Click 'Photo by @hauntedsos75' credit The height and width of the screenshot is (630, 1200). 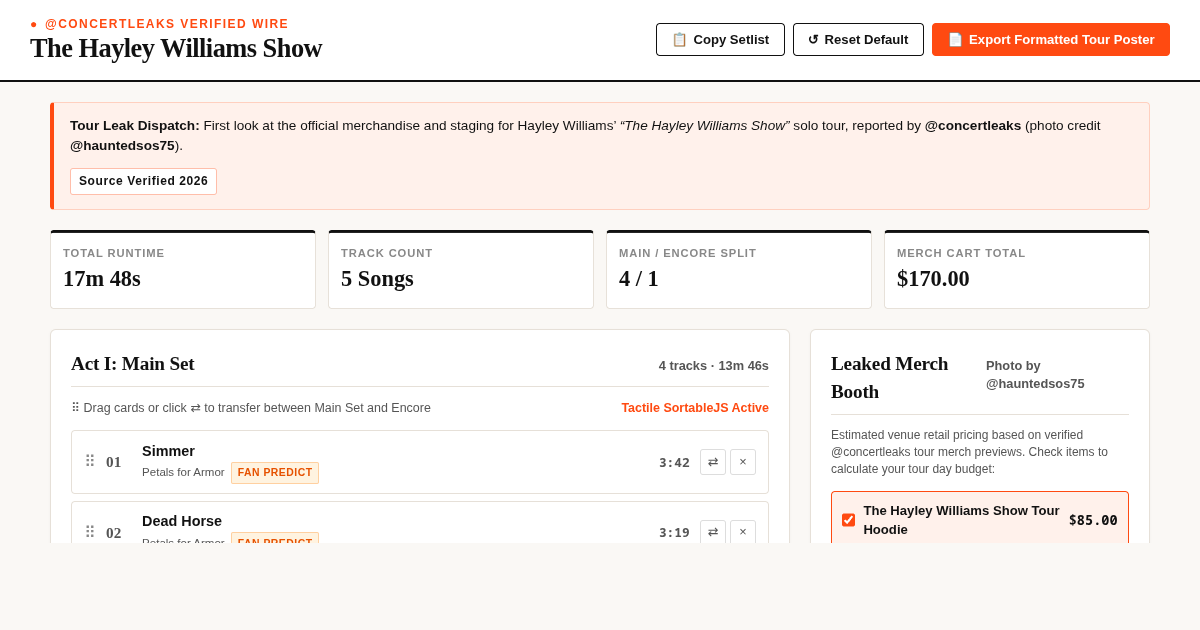(1035, 374)
